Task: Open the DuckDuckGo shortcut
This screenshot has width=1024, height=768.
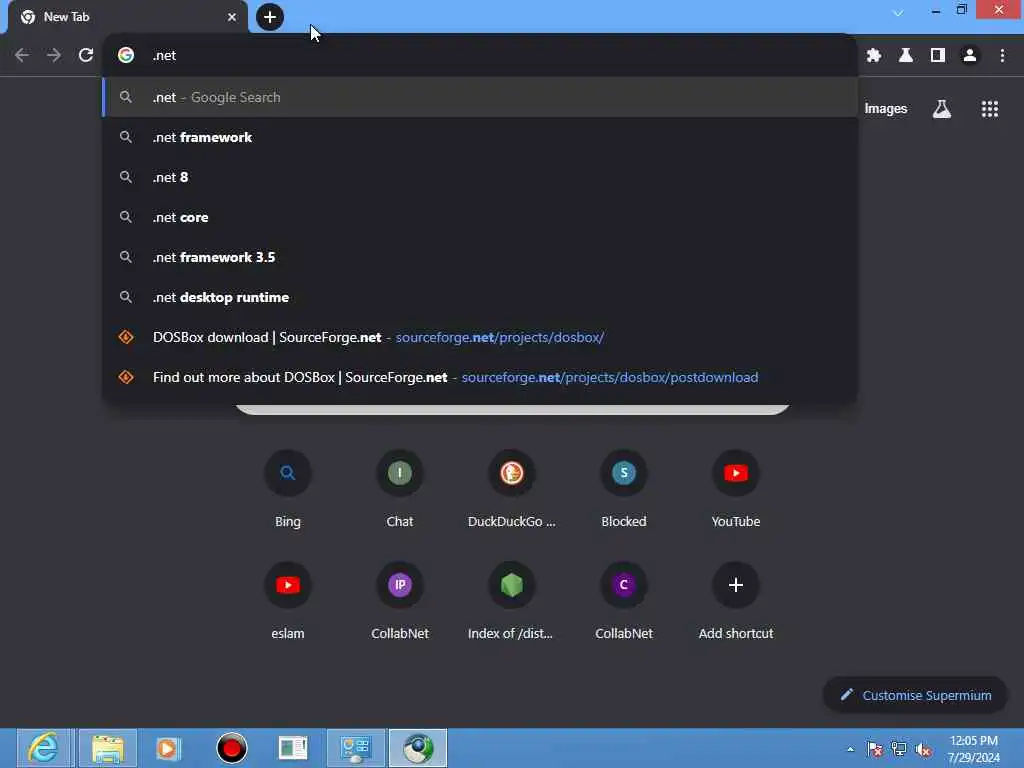Action: point(511,489)
